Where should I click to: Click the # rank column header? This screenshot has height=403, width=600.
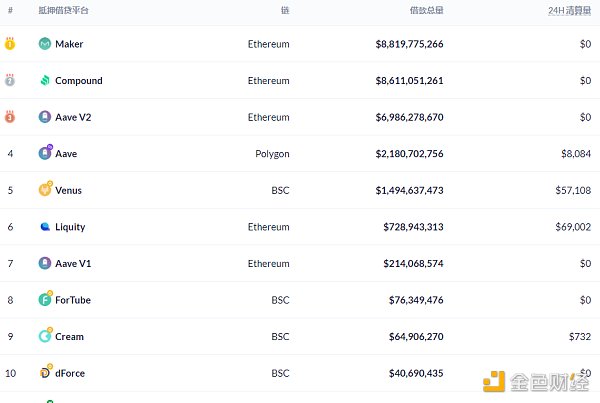tap(10, 9)
